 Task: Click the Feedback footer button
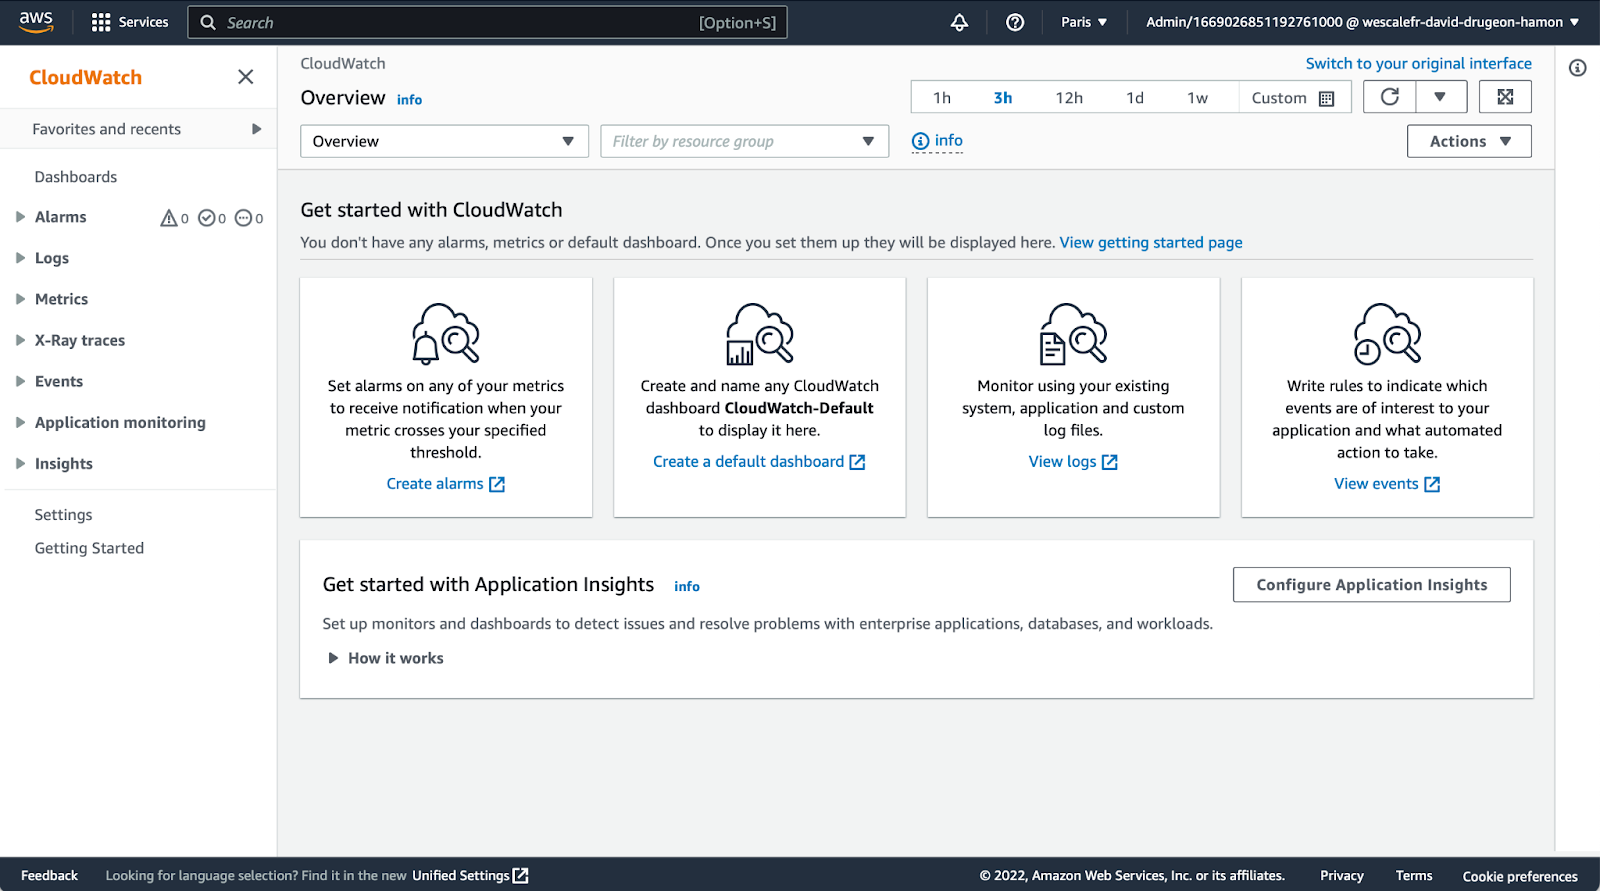coord(49,875)
